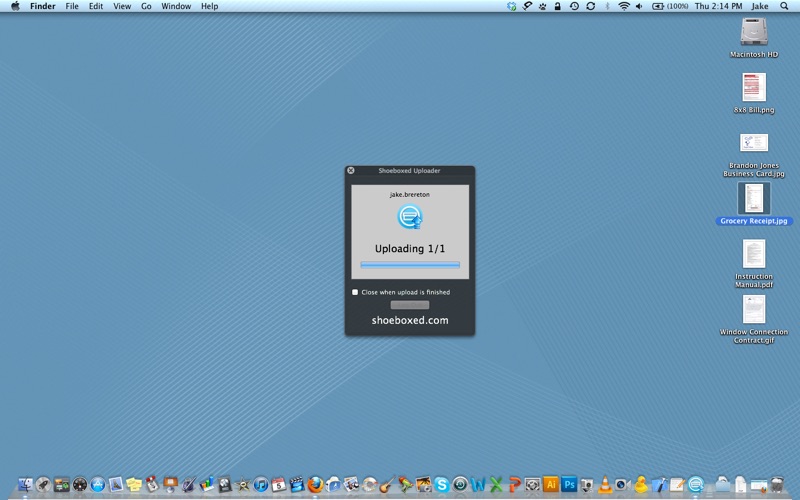Open Time Machine menu bar icon

pos(574,6)
